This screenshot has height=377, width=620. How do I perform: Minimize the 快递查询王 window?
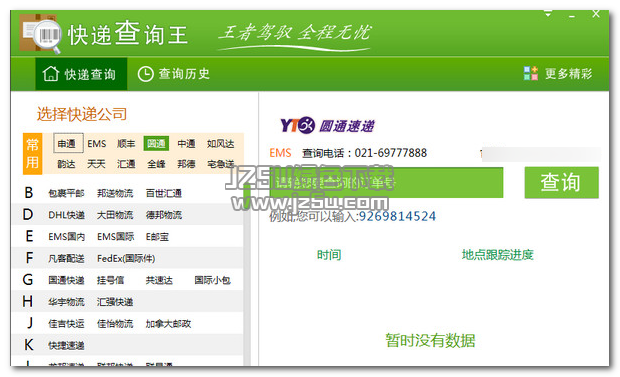(572, 16)
